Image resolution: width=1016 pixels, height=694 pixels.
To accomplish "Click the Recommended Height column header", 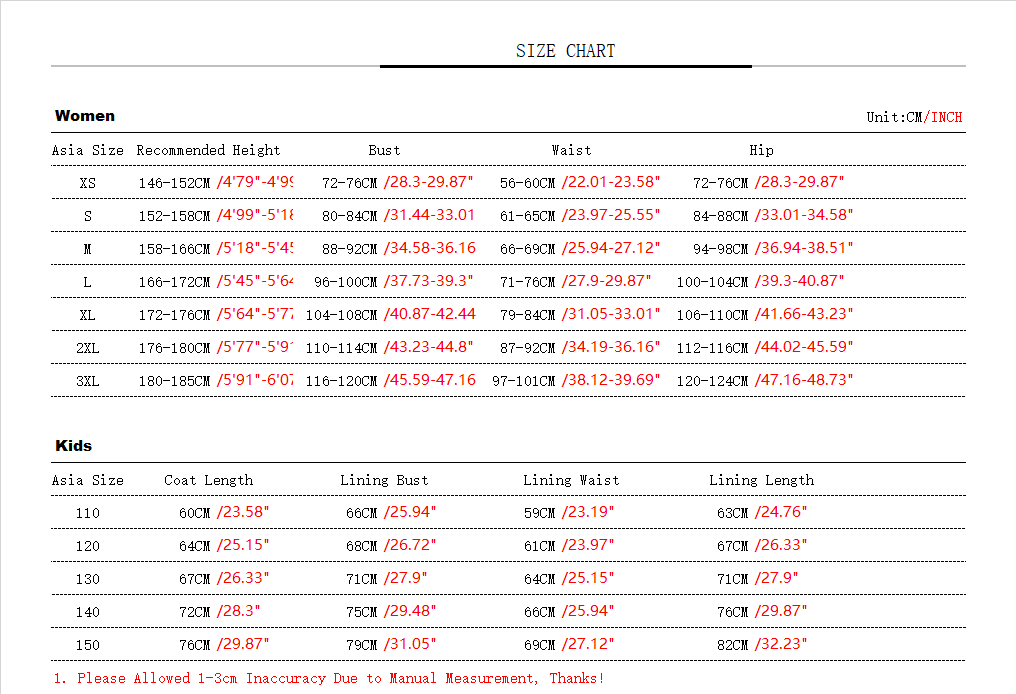I will pos(208,150).
